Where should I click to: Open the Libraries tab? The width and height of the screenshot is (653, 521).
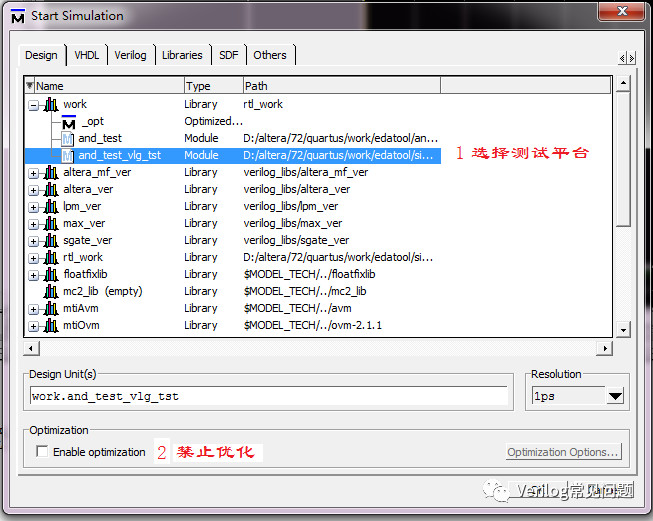[x=182, y=55]
